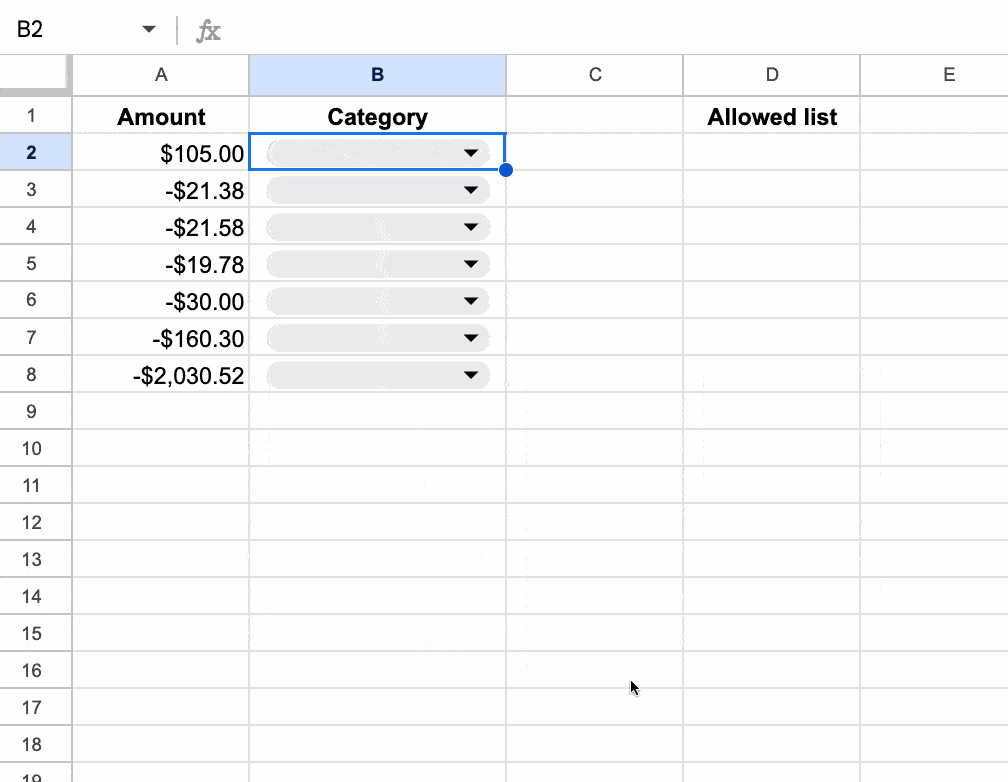This screenshot has width=1008, height=782.
Task: Click the Allowed list header cell
Action: click(x=771, y=117)
